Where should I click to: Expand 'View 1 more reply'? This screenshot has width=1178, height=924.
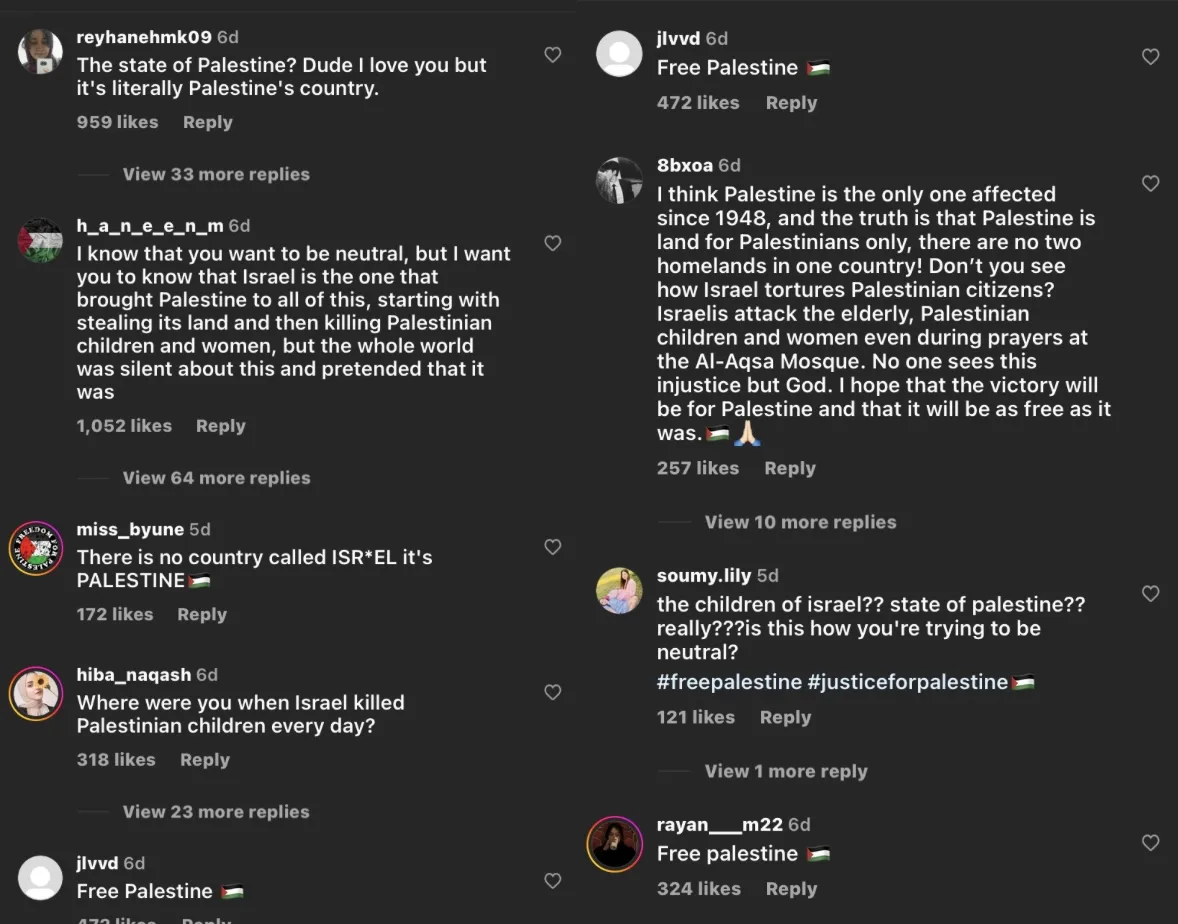[x=786, y=771]
